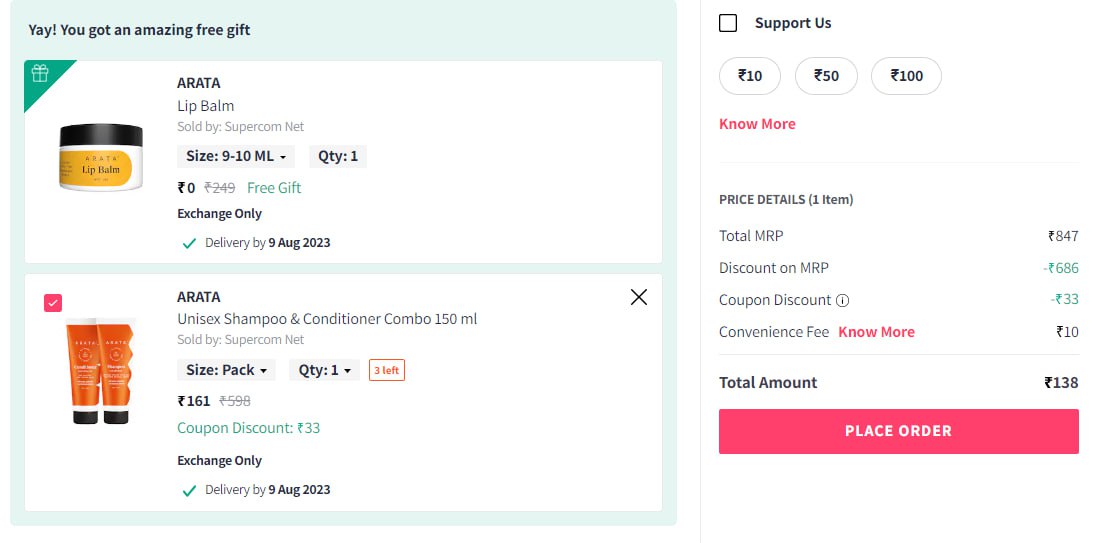Open the Lip Balm product thumbnail
Viewport: 1115px width, 543px height.
coord(101,158)
